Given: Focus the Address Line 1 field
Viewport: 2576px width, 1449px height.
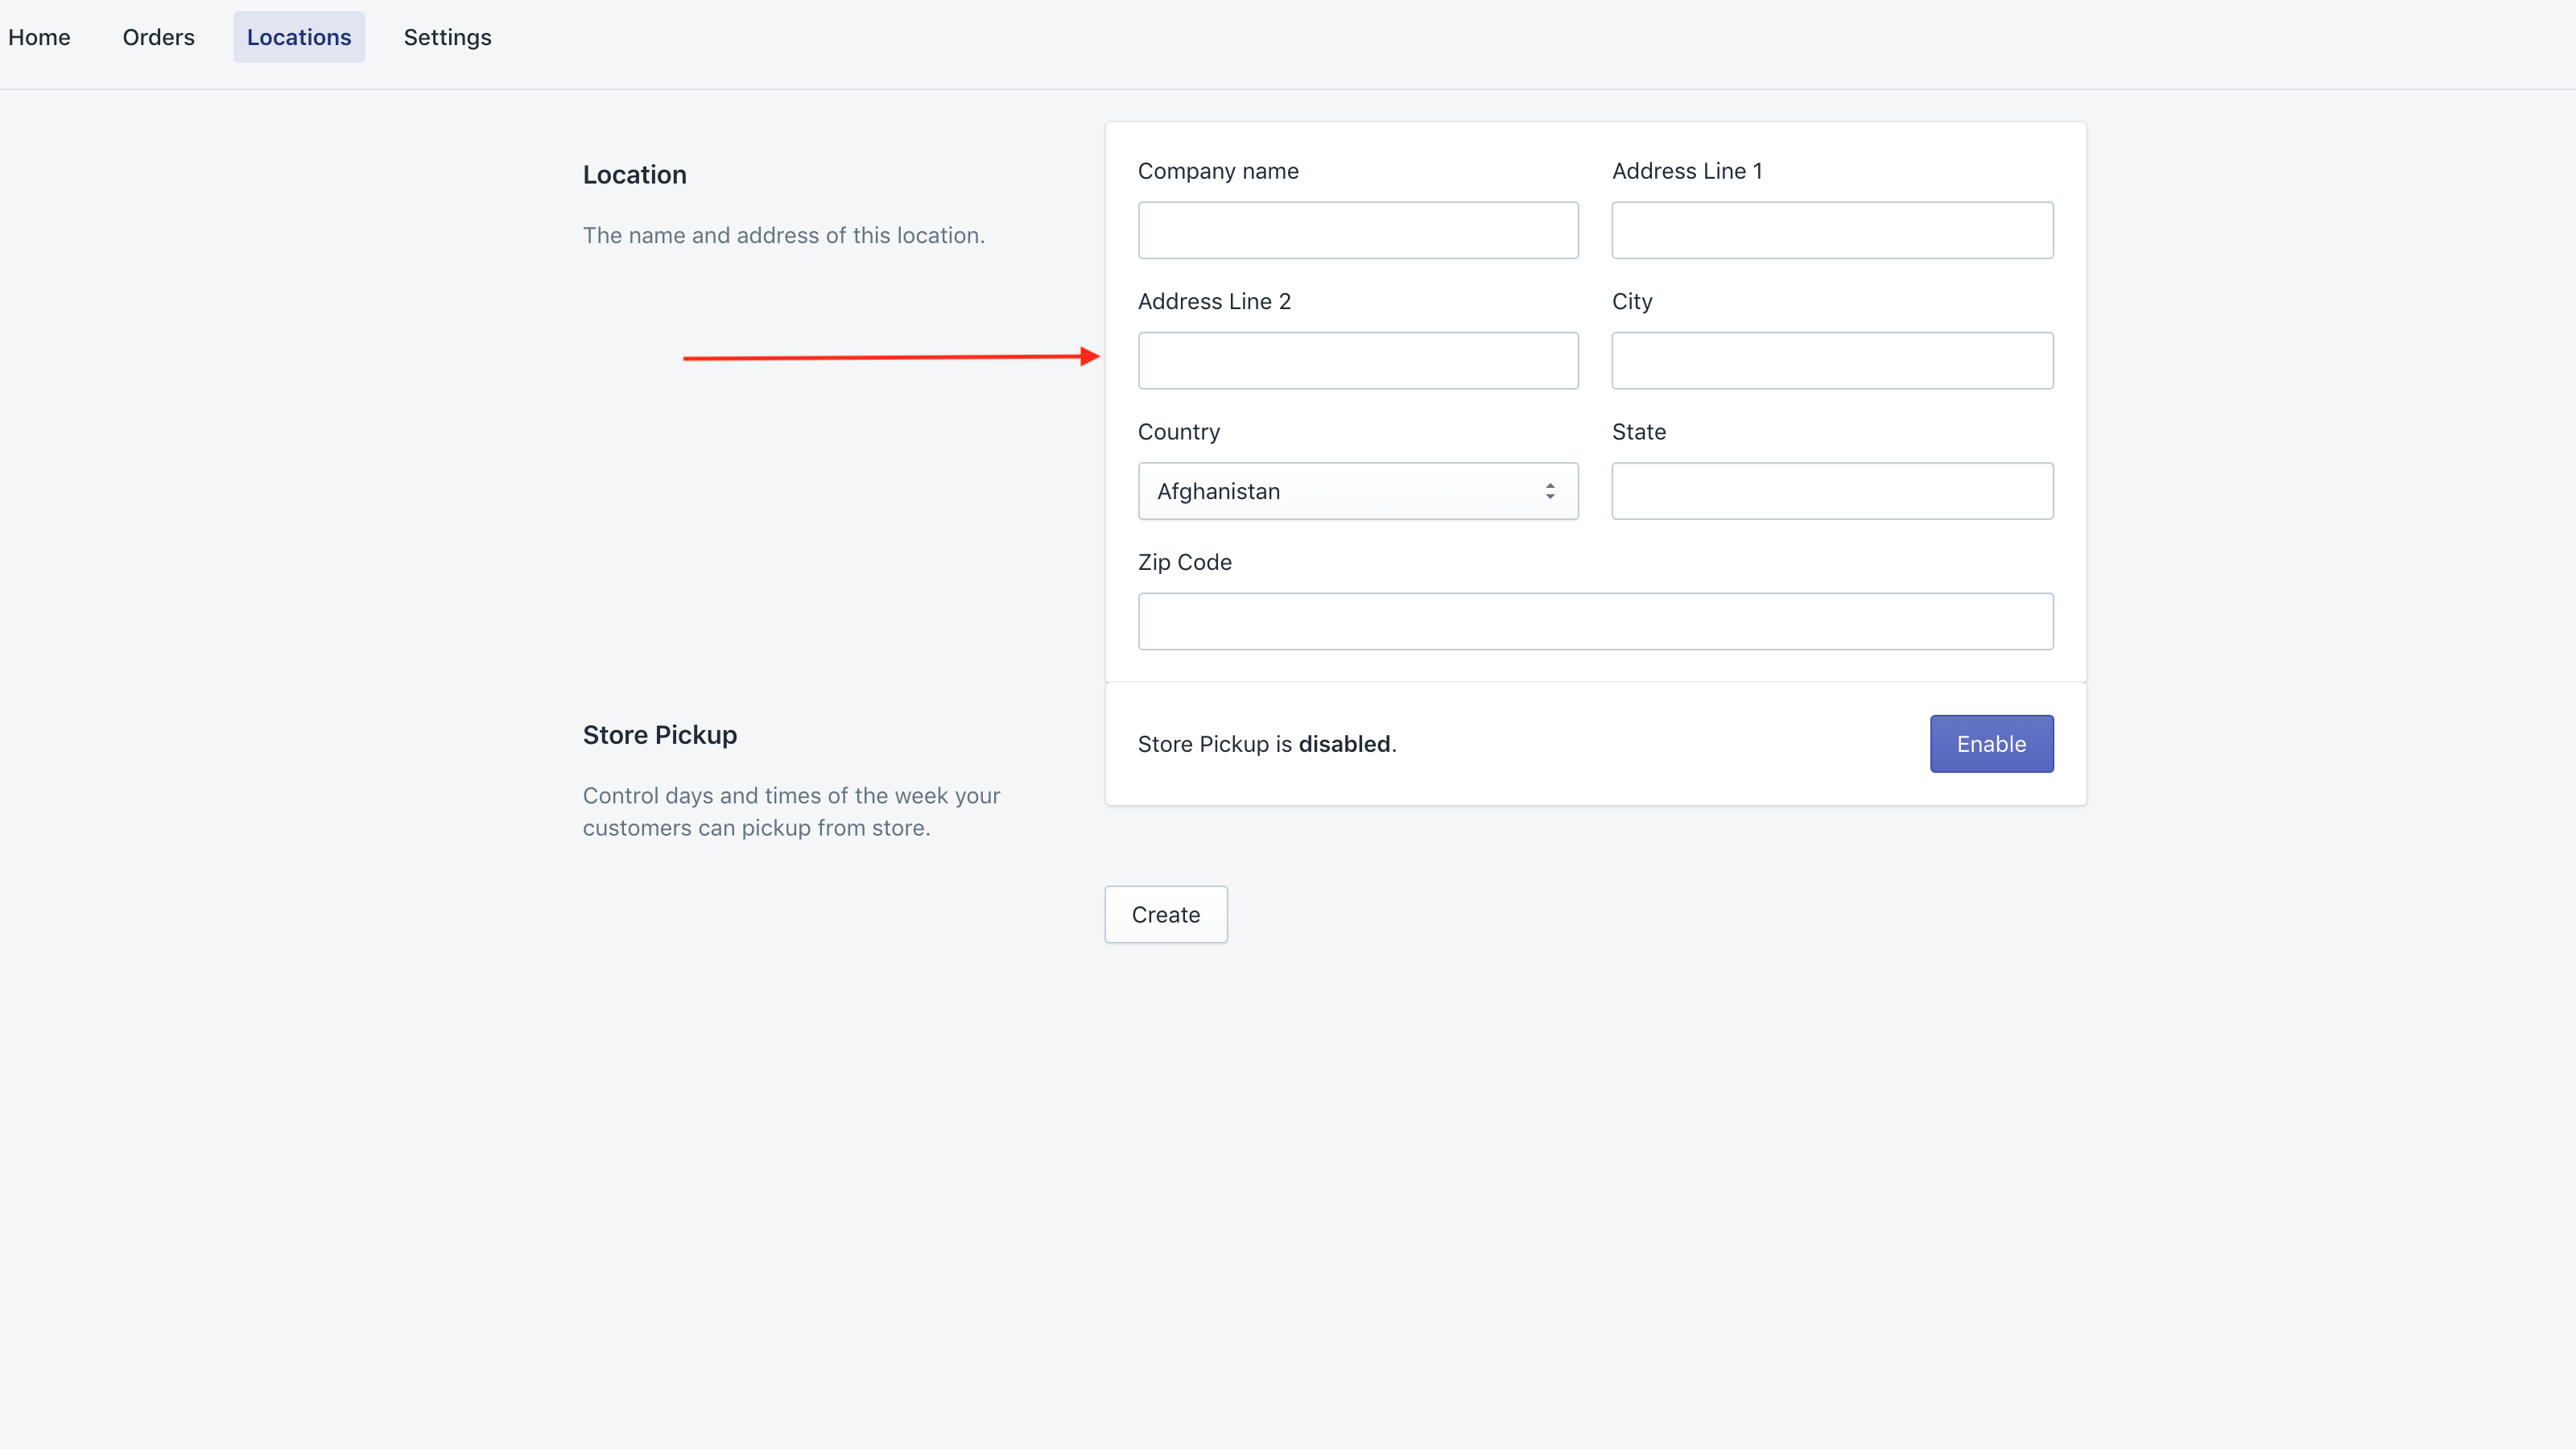Looking at the screenshot, I should pos(1831,230).
